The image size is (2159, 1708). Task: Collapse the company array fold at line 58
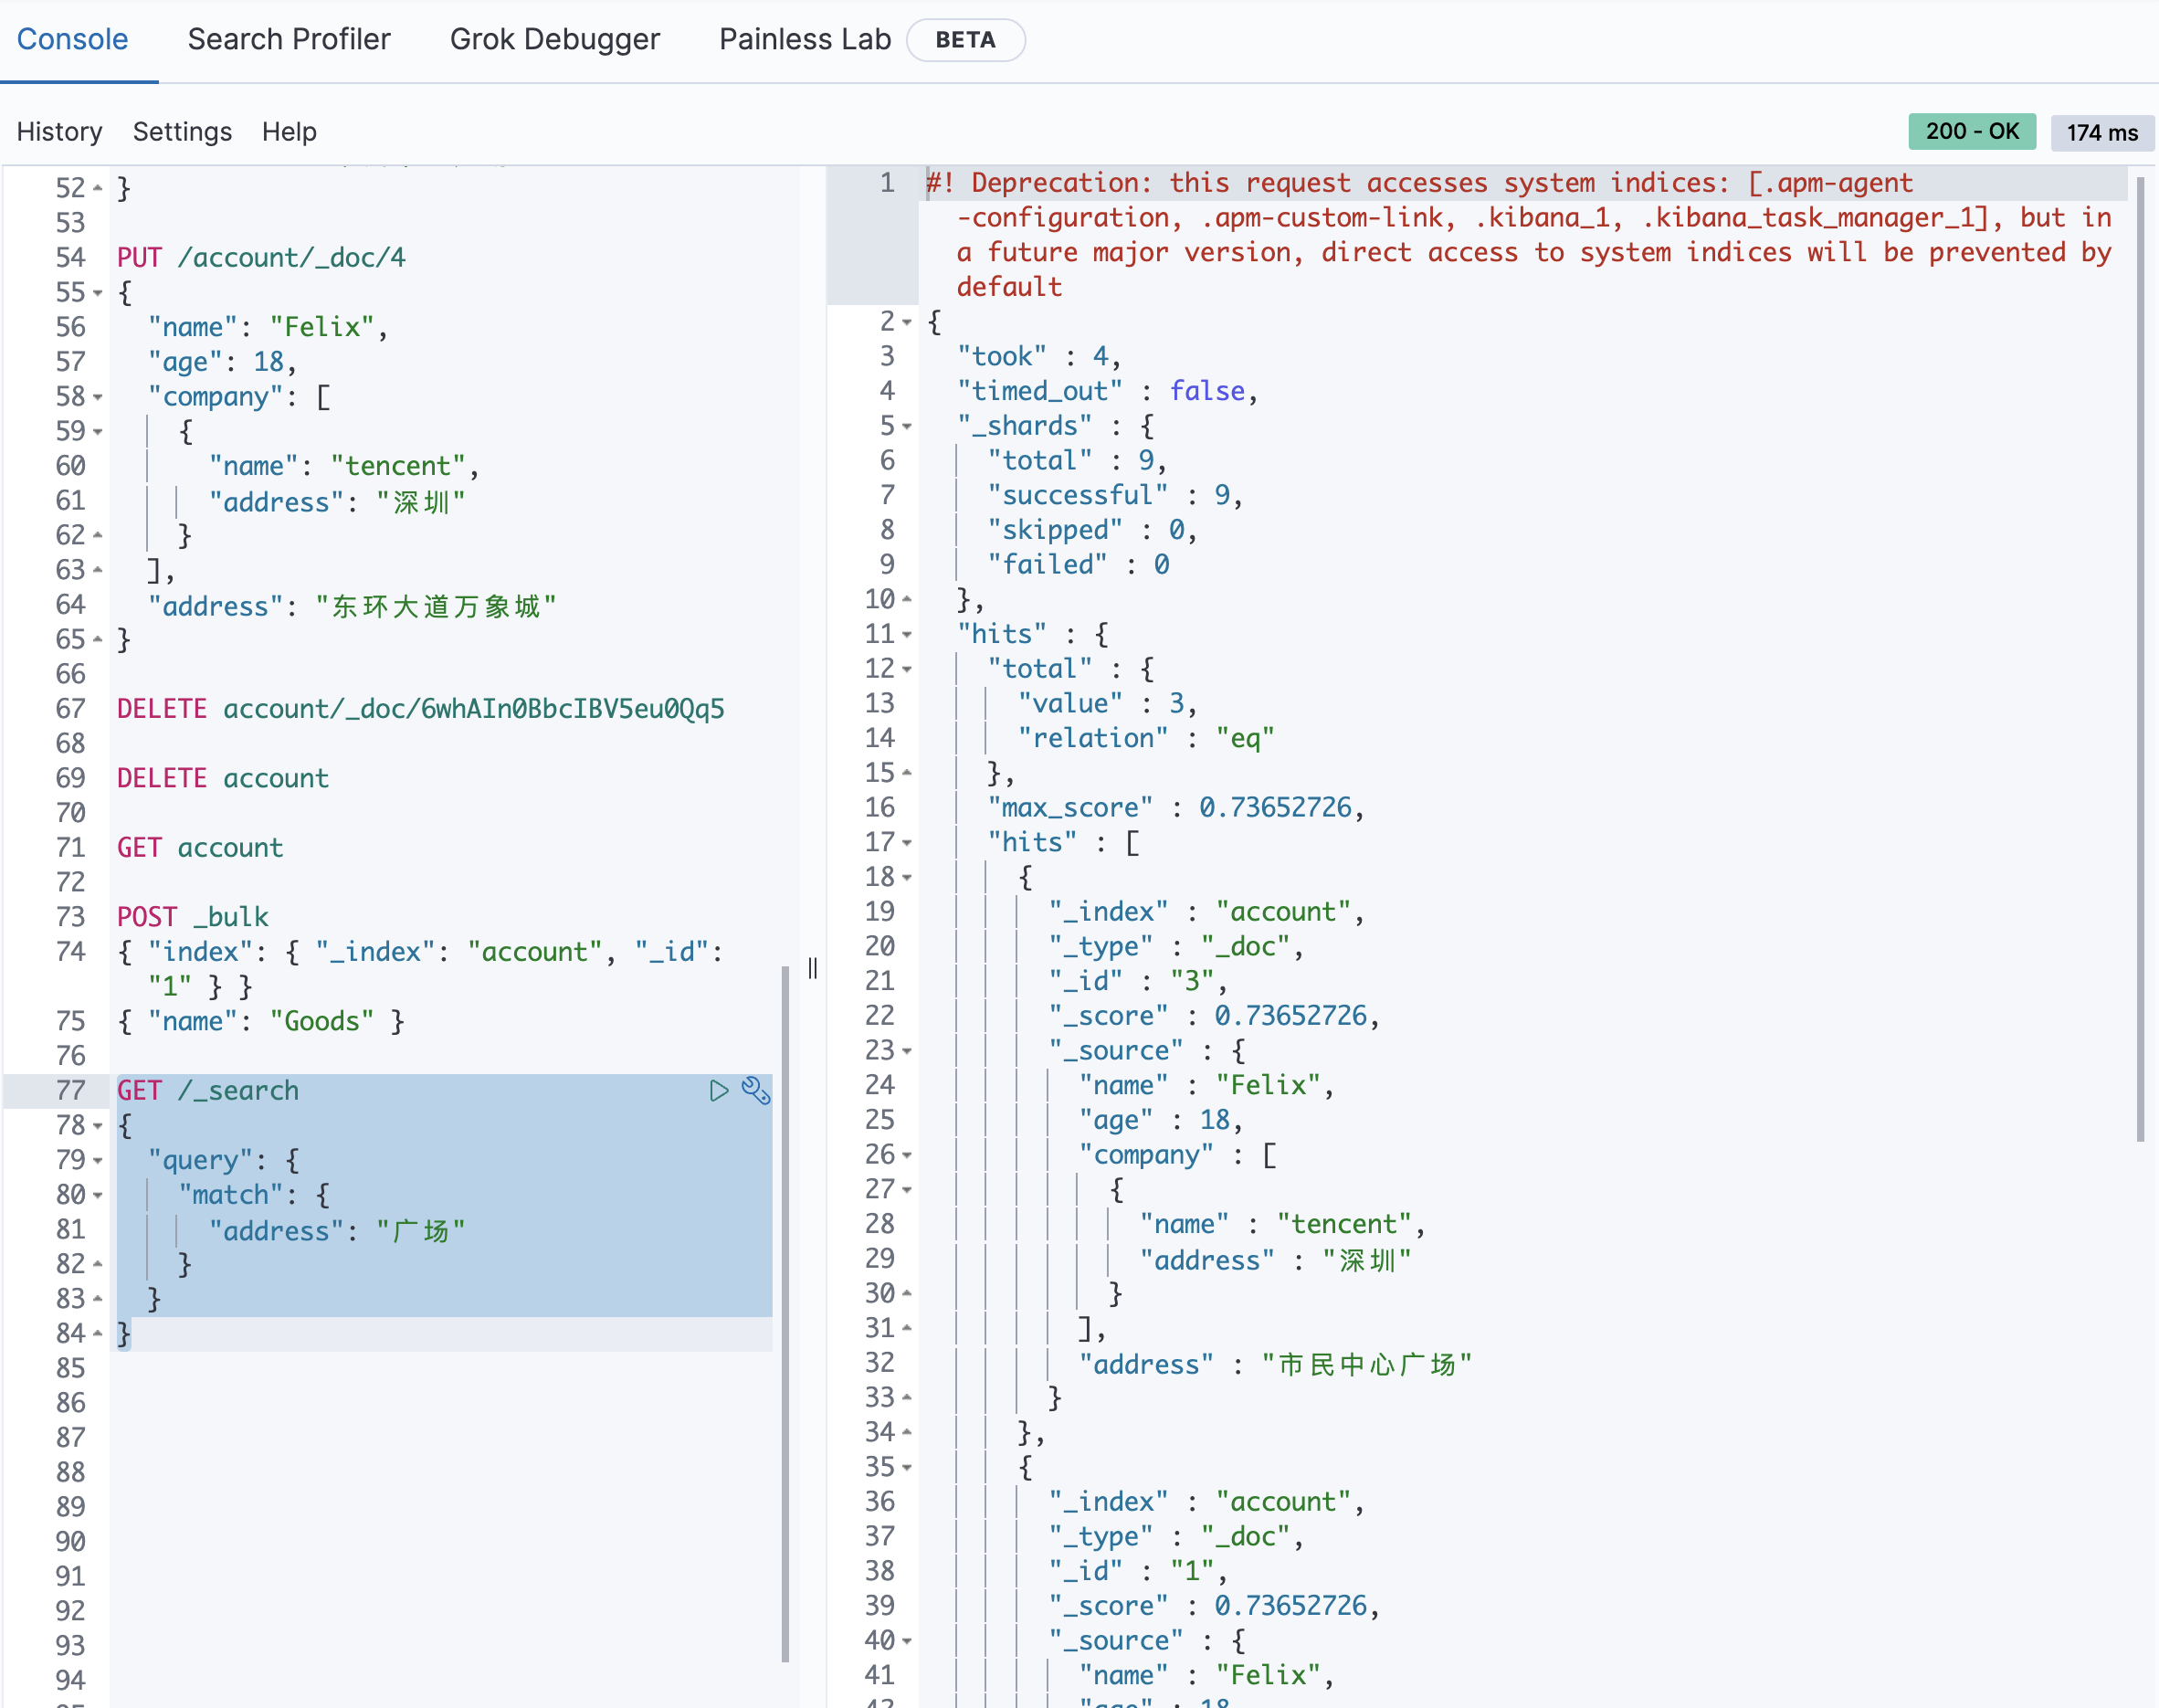tap(98, 397)
